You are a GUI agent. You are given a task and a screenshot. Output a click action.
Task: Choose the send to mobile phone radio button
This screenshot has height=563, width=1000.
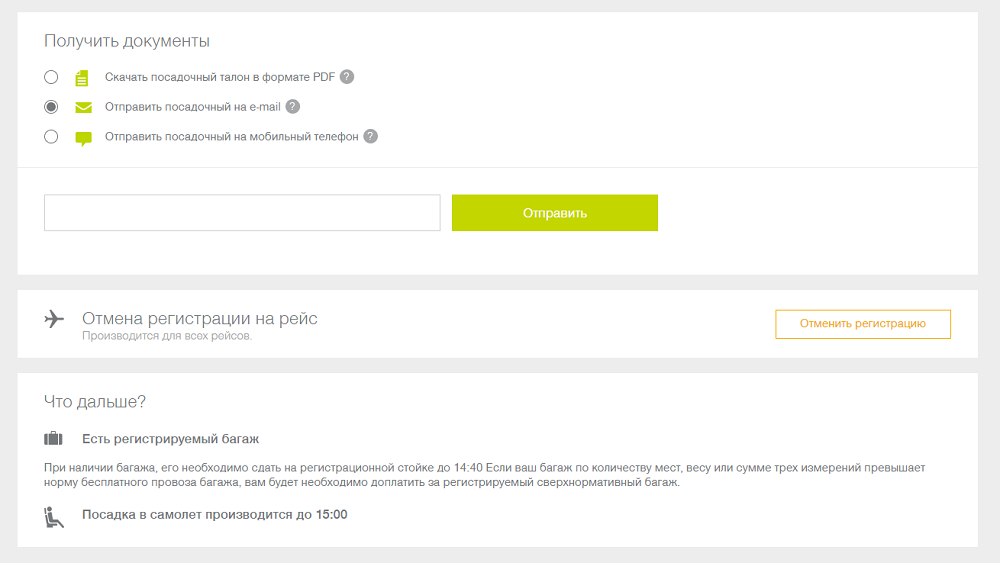tap(51, 137)
